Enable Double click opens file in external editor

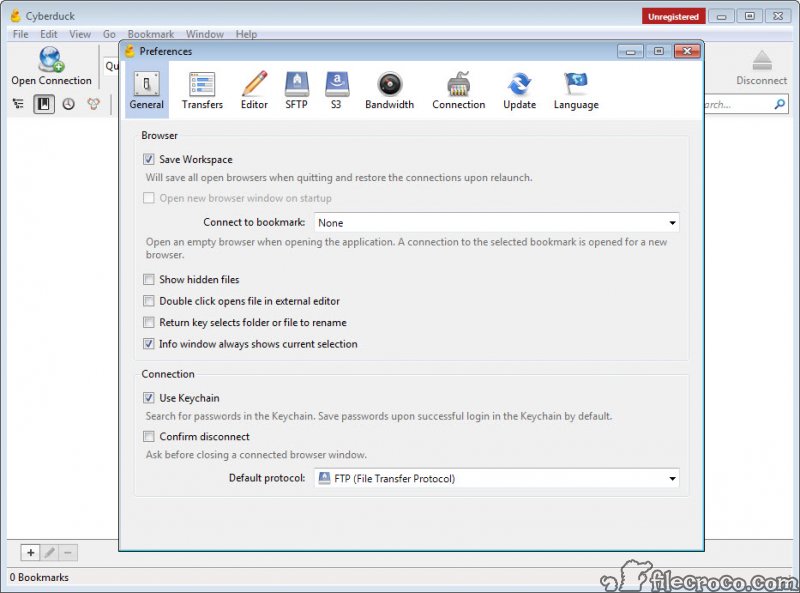point(148,301)
